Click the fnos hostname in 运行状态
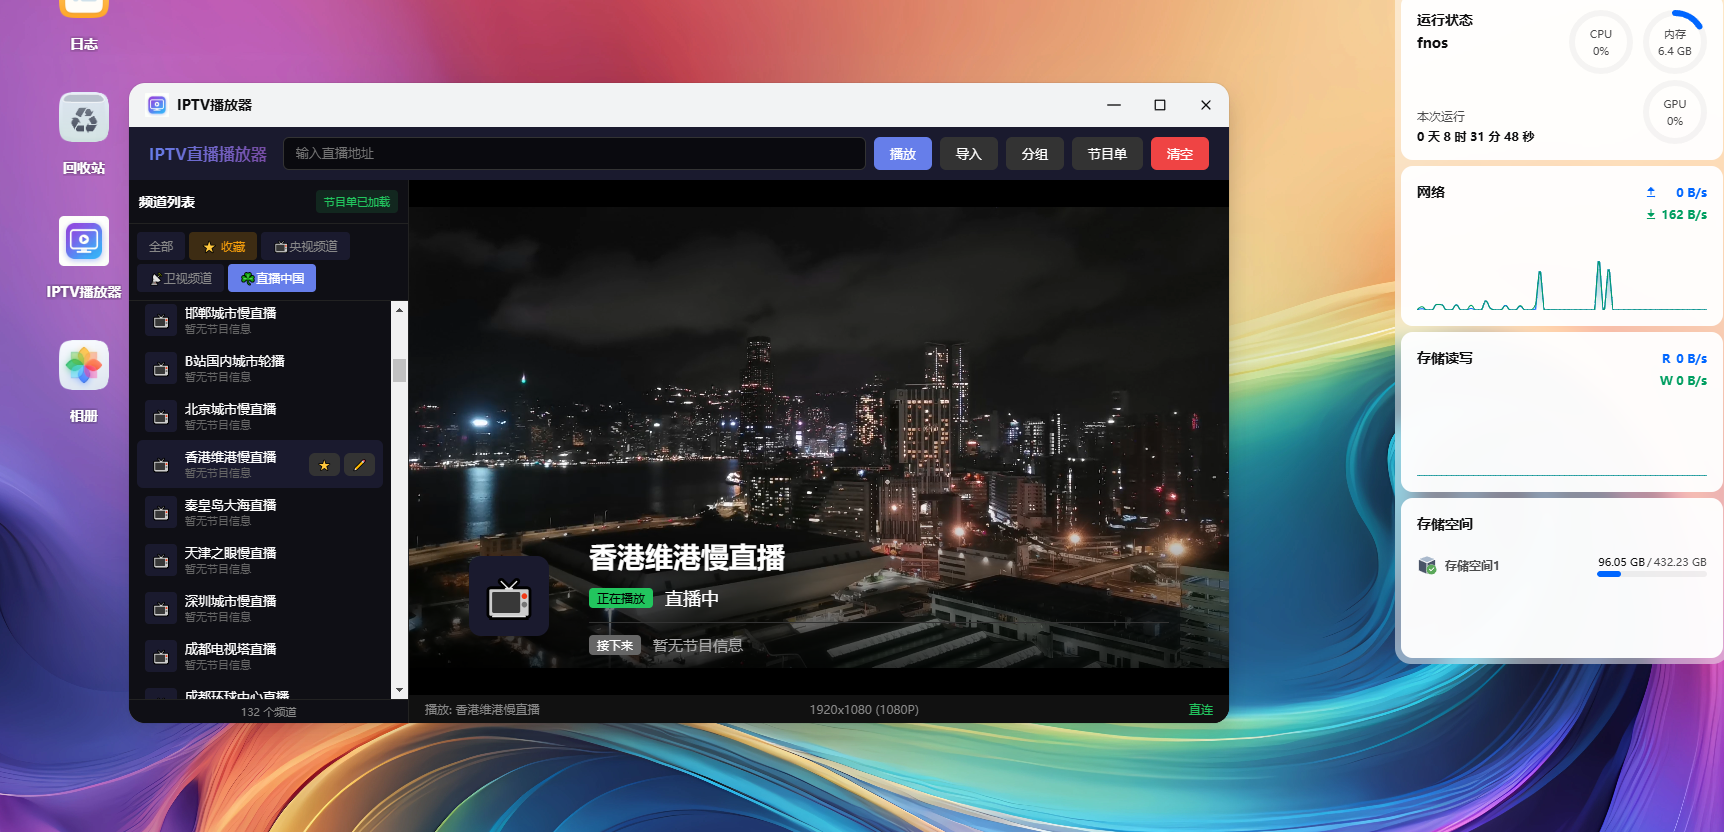 pos(1432,43)
